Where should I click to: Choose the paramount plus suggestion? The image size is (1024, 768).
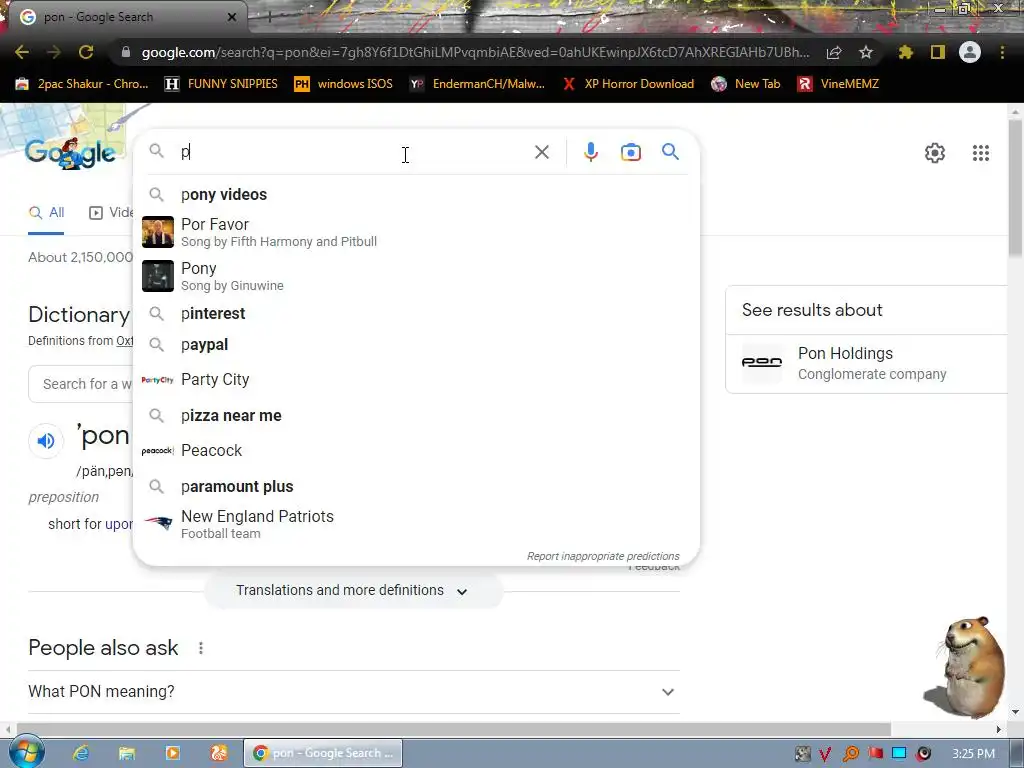coord(416,487)
